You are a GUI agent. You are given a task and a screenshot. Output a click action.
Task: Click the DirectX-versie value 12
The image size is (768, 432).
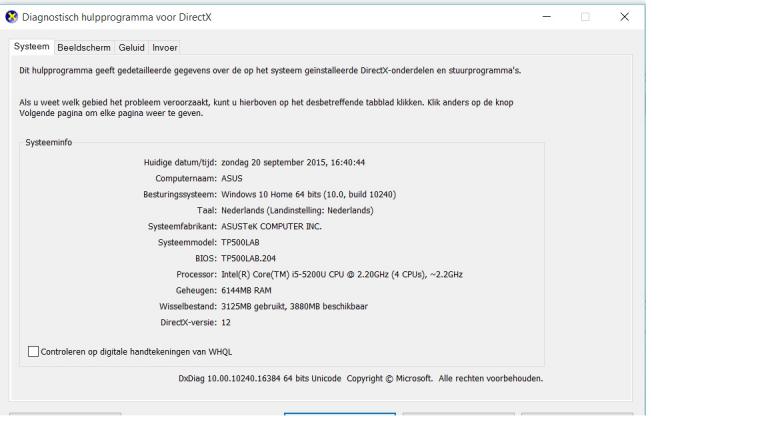point(226,322)
